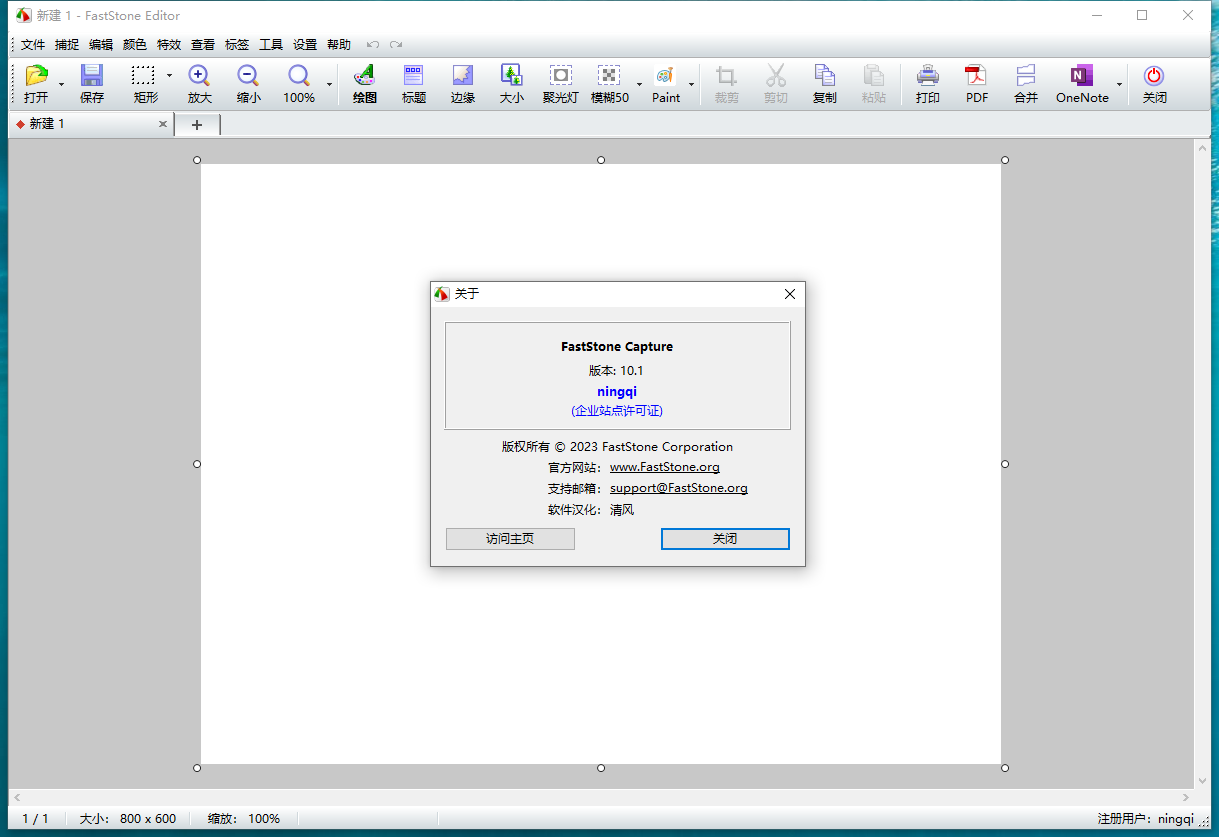Viewport: 1219px width, 837px height.
Task: Click the (企业站点许可证) license text
Action: pos(617,411)
